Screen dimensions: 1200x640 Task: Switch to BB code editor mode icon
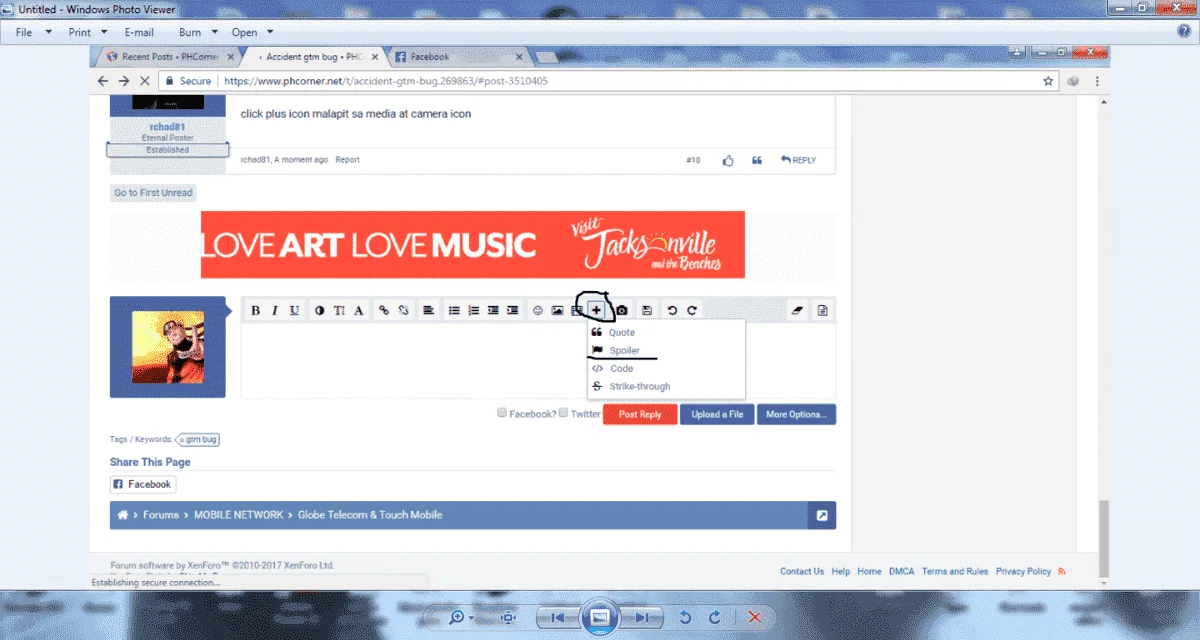coord(822,311)
